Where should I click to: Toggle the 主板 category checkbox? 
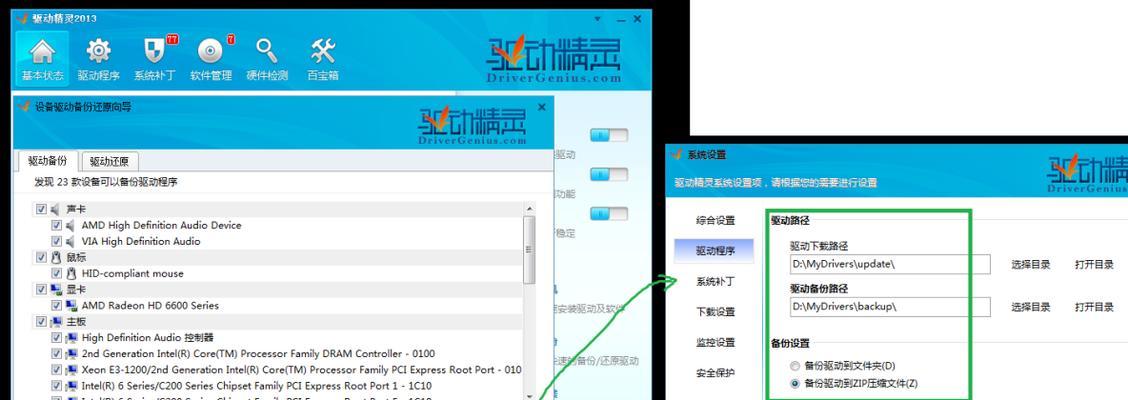(x=41, y=322)
